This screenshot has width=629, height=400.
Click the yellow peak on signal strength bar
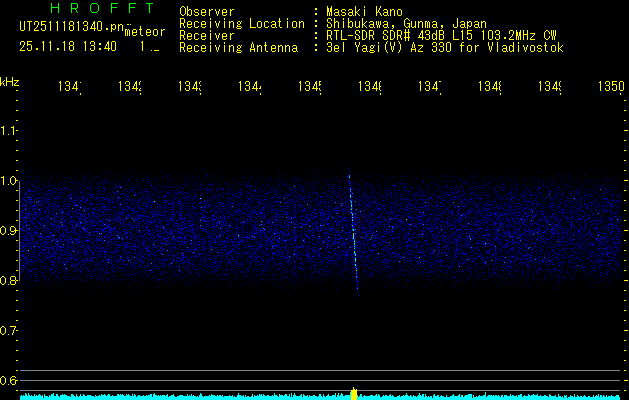tap(354, 393)
